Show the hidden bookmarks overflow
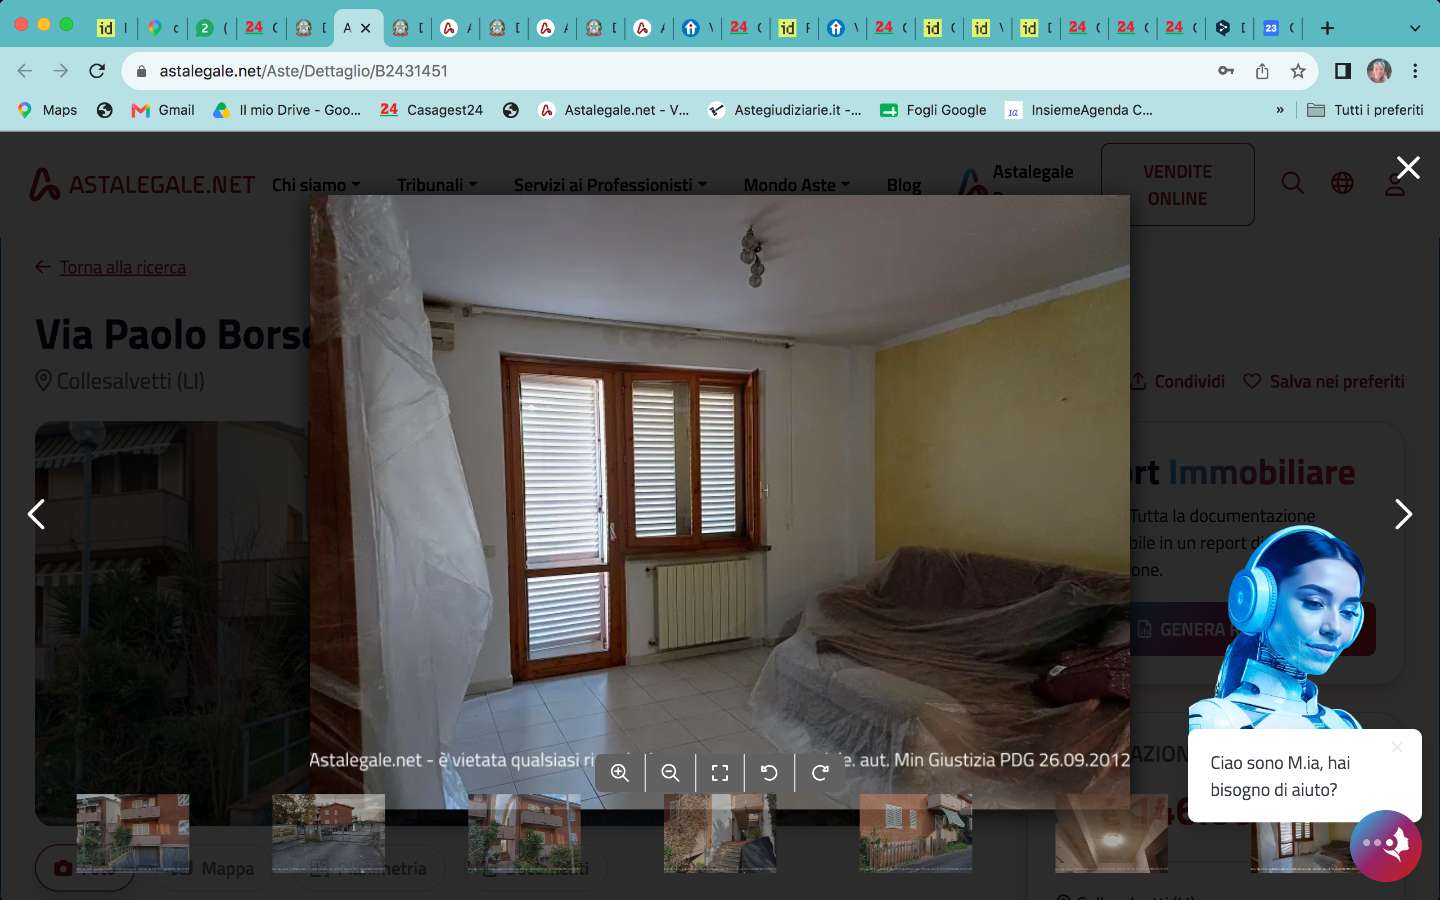 coord(1280,110)
